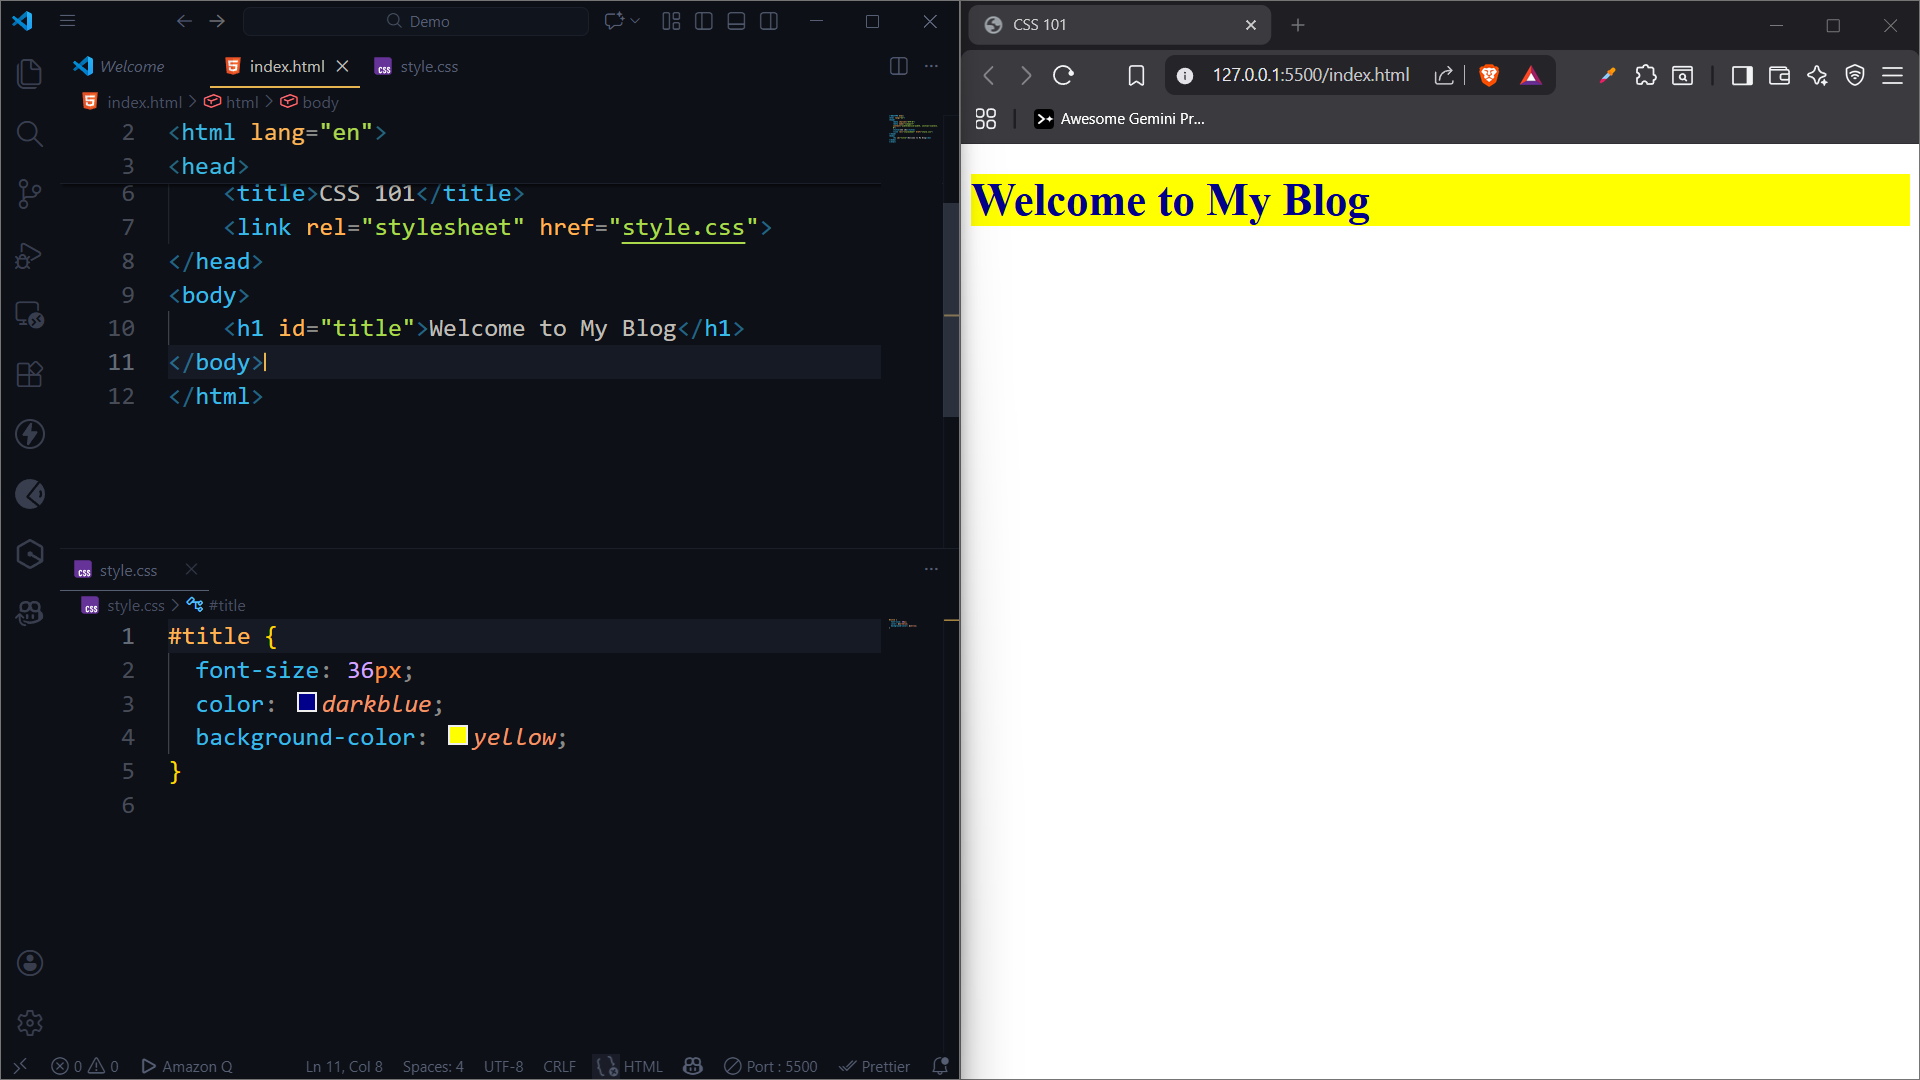
Task: Open more actions for style.css editor group
Action: [931, 569]
